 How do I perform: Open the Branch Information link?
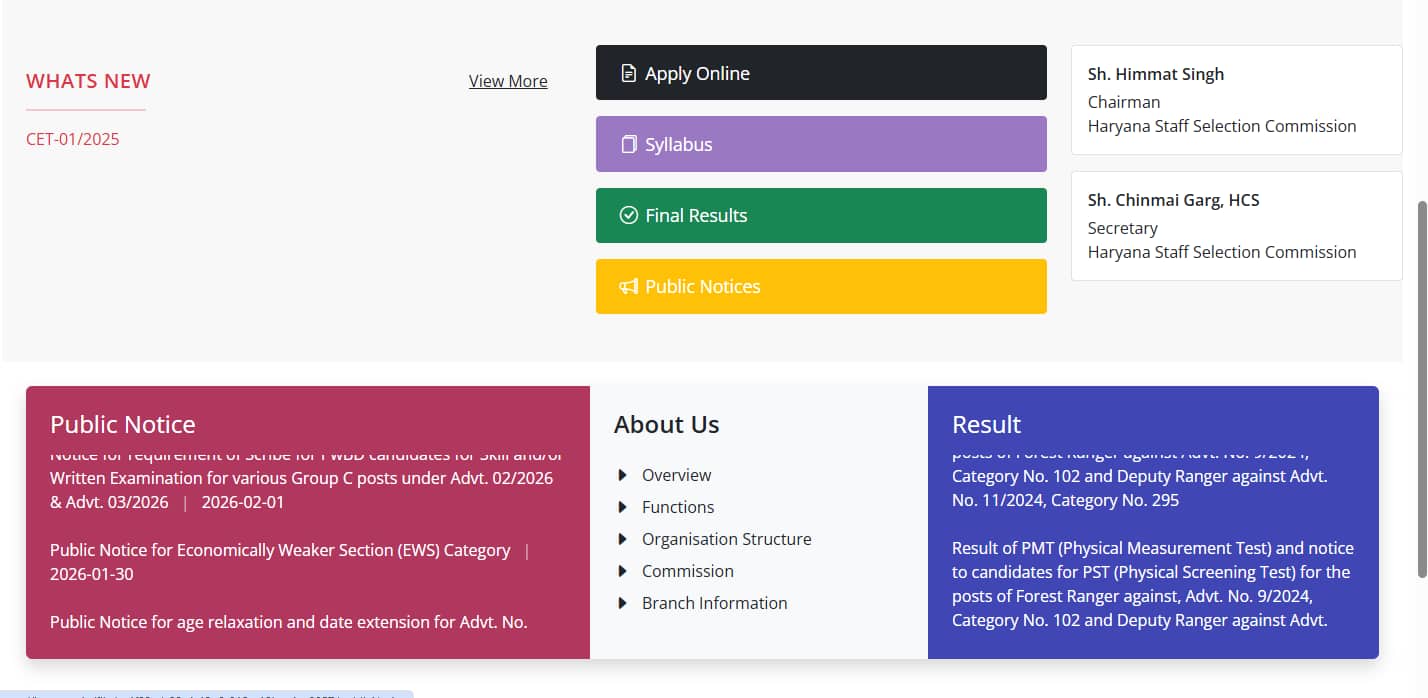(715, 603)
